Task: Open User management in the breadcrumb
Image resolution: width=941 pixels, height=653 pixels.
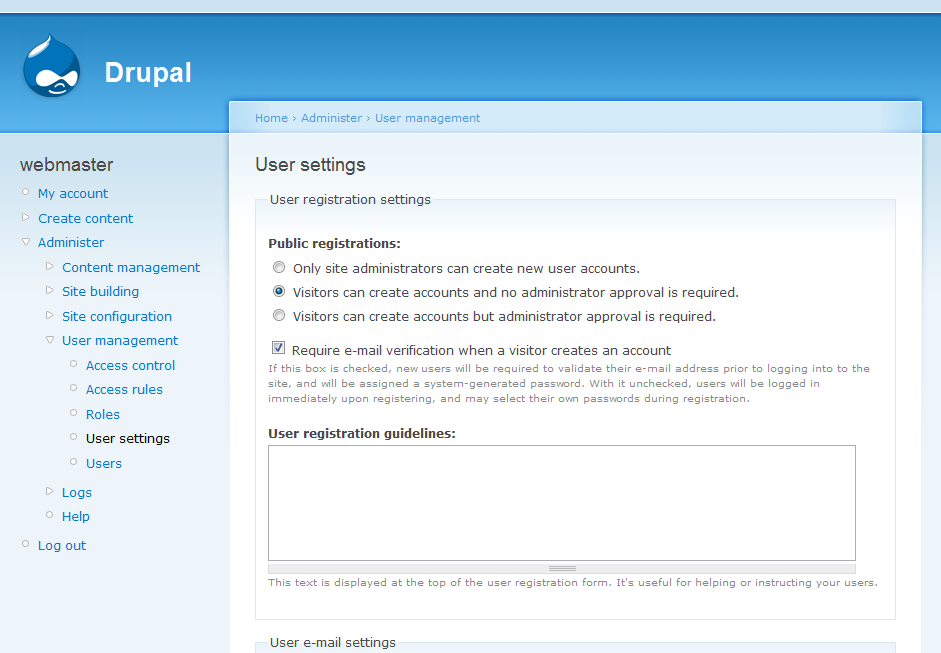Action: point(427,118)
